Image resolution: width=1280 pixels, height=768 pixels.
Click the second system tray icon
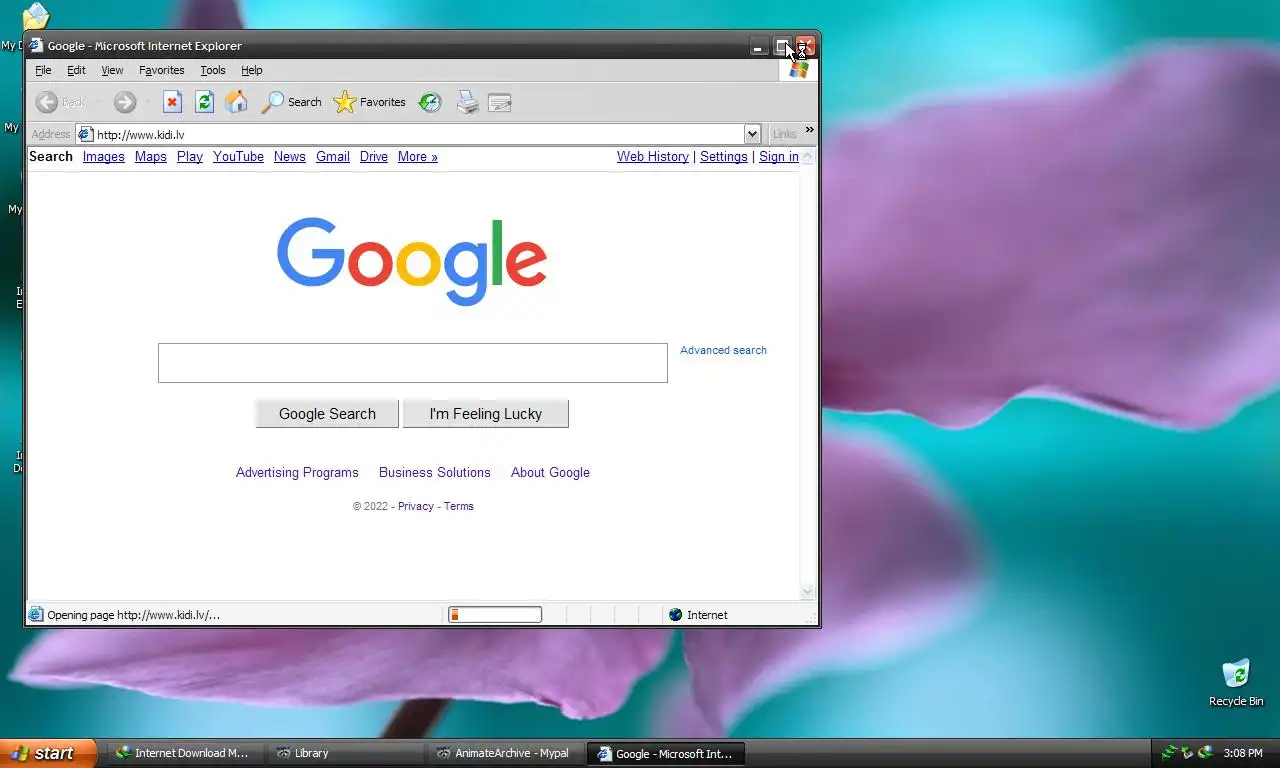tap(1187, 753)
